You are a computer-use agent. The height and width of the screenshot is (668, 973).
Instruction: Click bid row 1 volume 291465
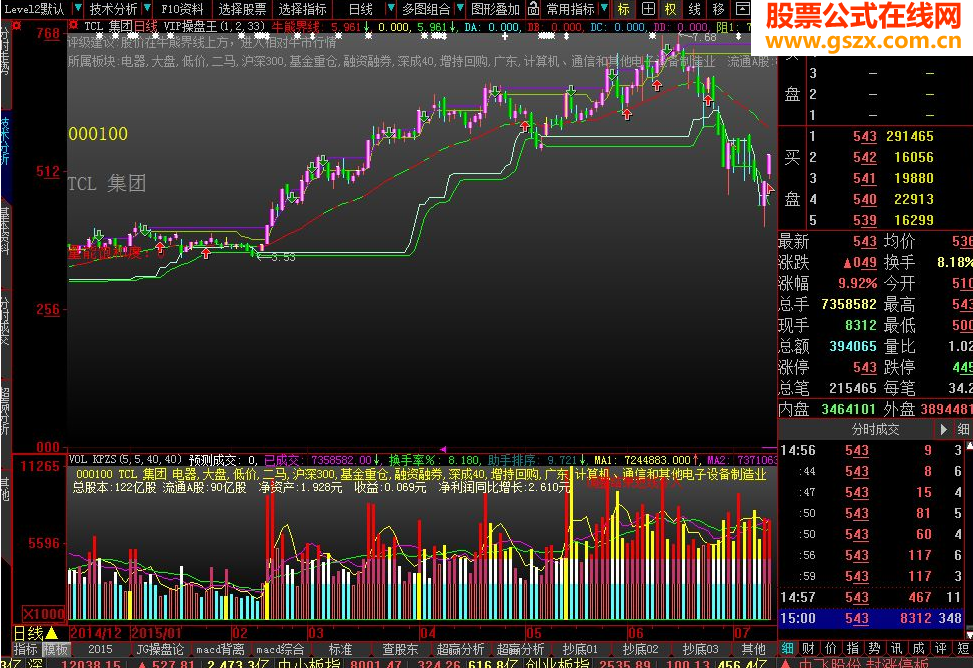909,136
